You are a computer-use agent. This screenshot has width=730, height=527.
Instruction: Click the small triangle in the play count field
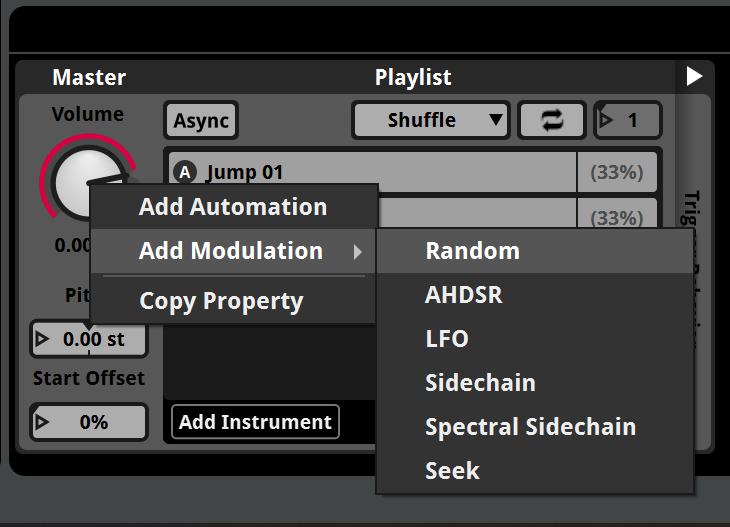point(606,121)
